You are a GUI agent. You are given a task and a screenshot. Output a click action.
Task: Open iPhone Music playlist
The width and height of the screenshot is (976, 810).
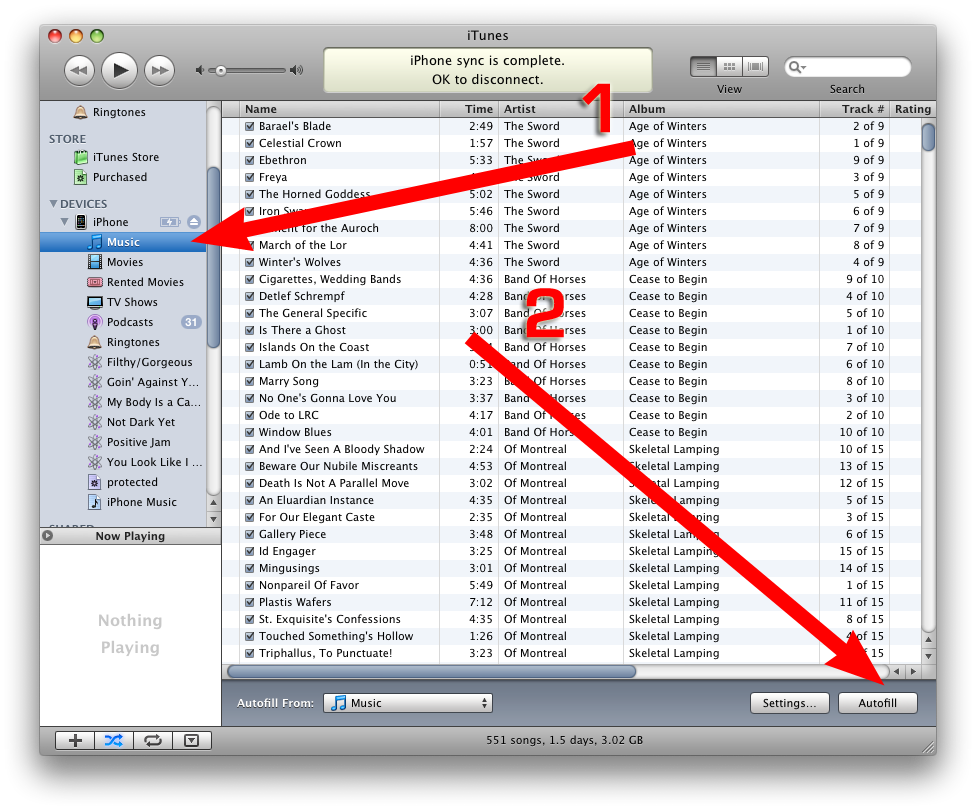[123, 502]
